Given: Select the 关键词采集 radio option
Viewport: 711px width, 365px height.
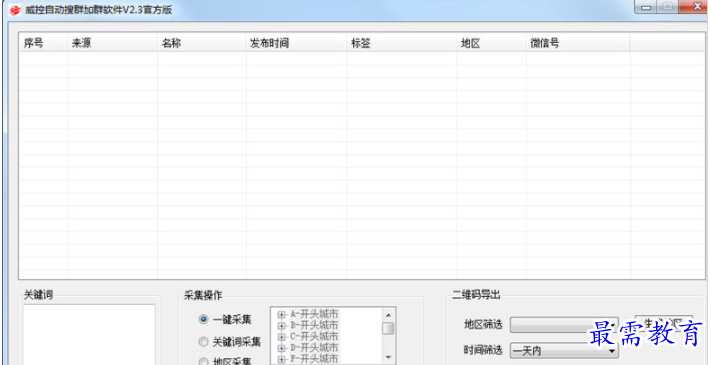Looking at the screenshot, I should pos(204,341).
